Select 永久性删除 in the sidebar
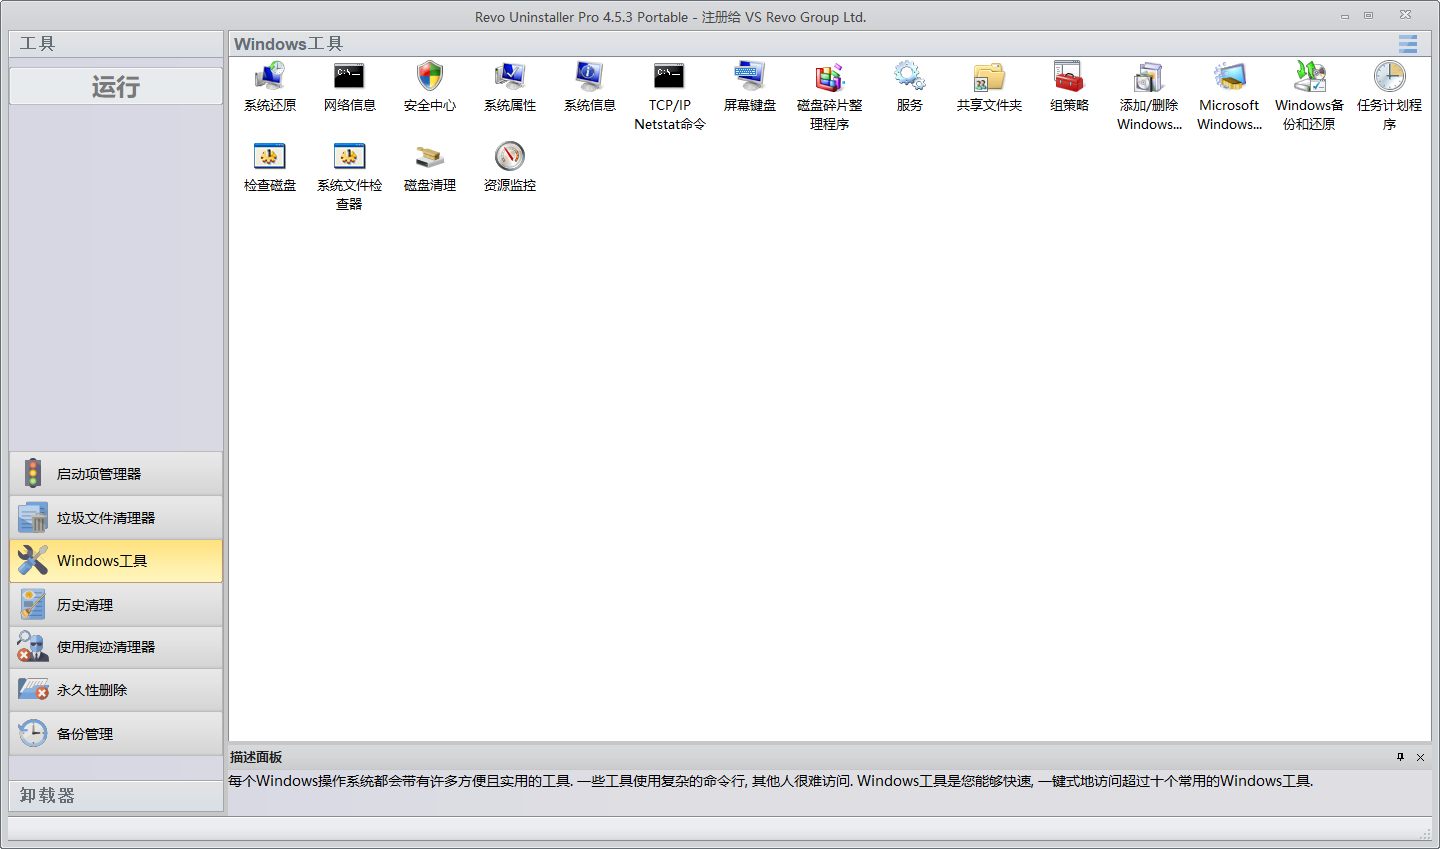The width and height of the screenshot is (1440, 849). point(116,690)
